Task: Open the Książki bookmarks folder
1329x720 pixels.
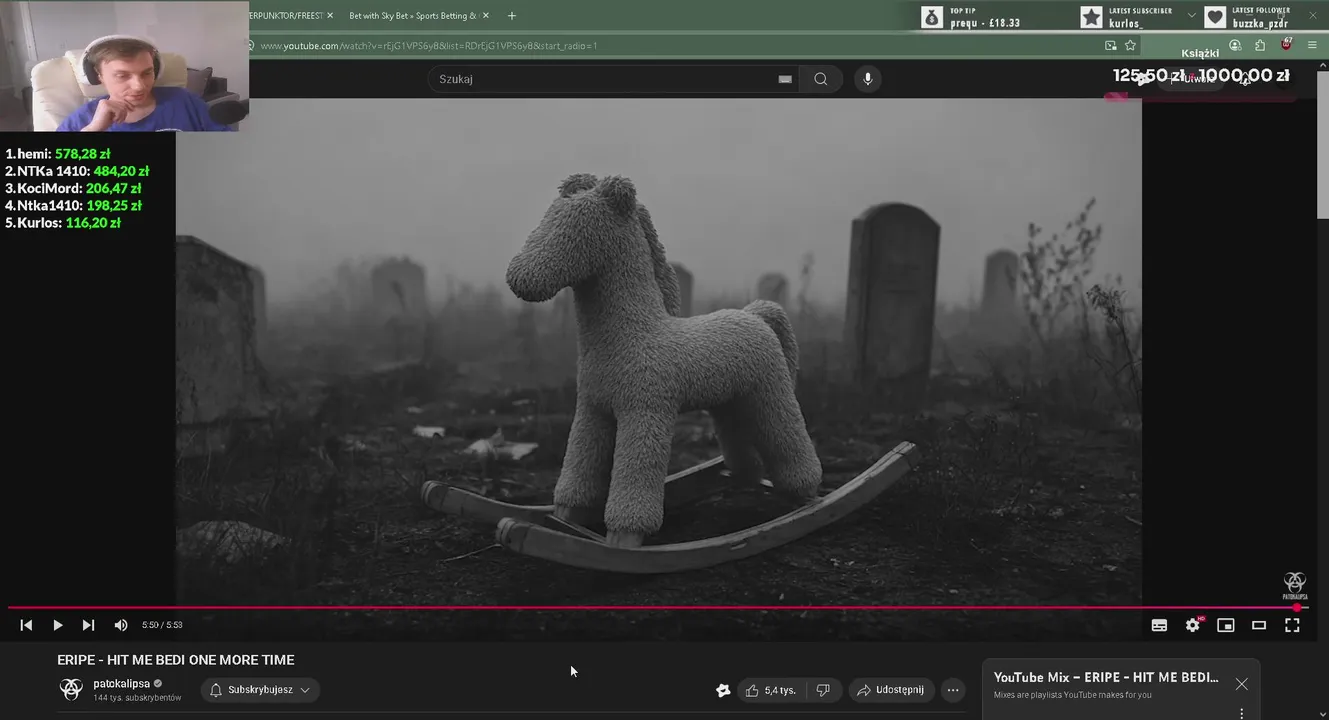Action: coord(1200,54)
